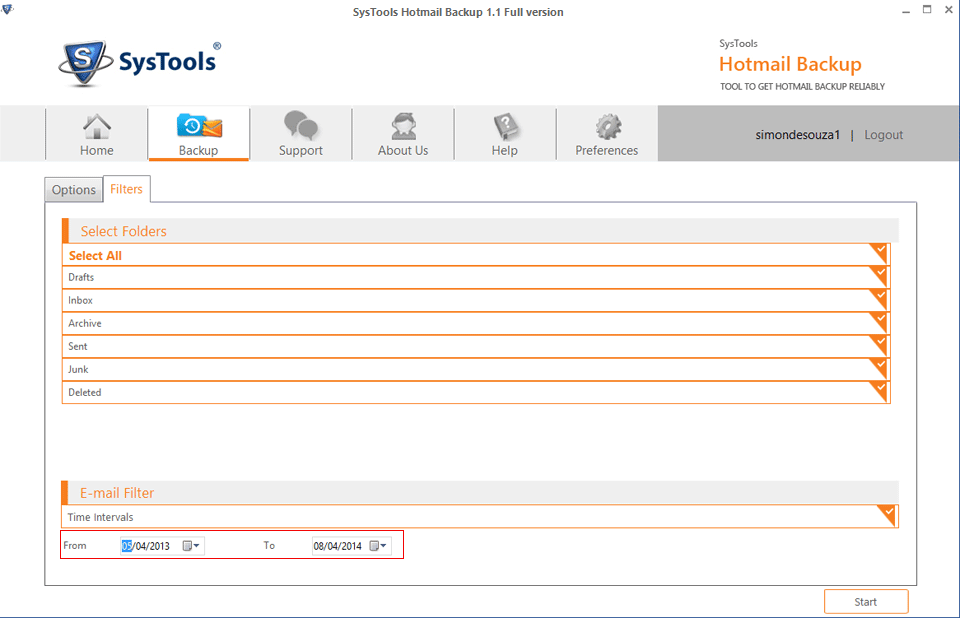Toggle the Sent folder checkmark
This screenshot has width=960, height=618.
click(x=879, y=344)
